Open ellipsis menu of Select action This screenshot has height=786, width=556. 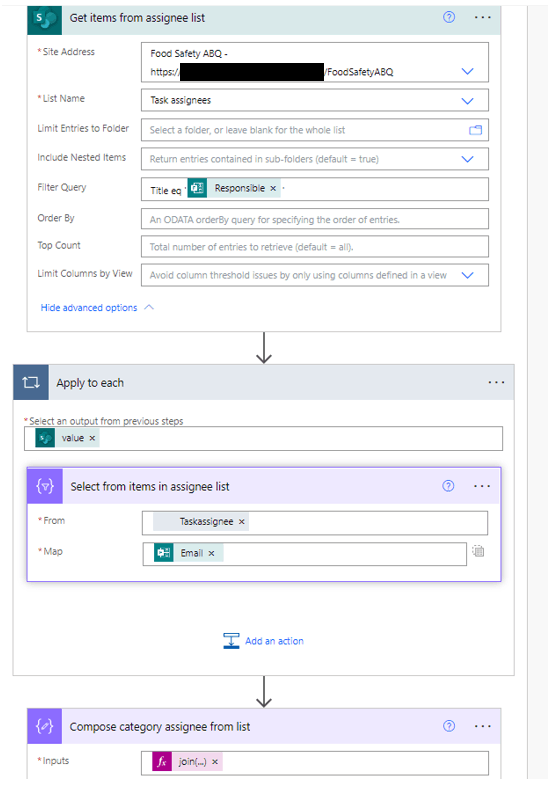pos(481,486)
